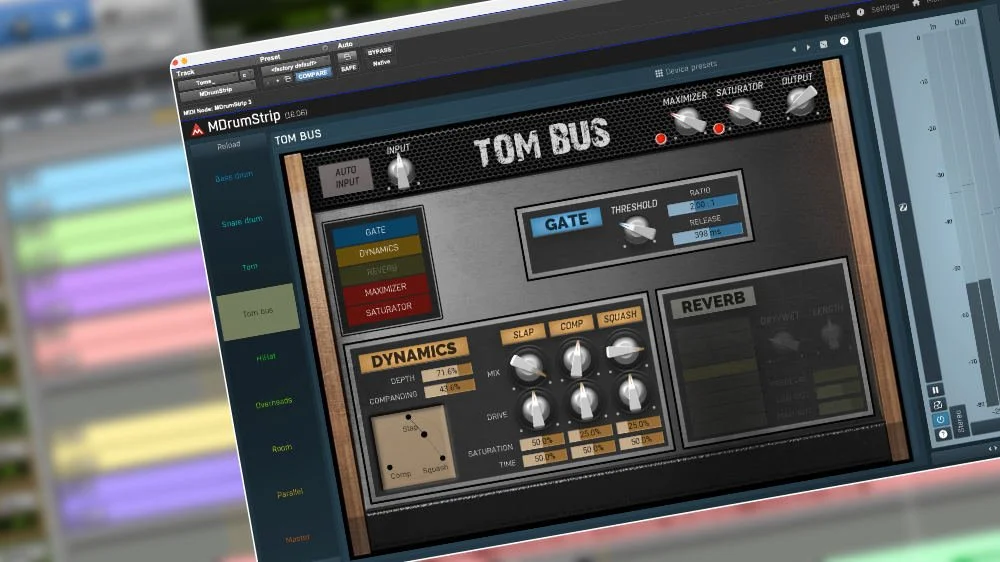1000x562 pixels.
Task: Click the COMPANDING 43.0% value field
Action: [450, 388]
